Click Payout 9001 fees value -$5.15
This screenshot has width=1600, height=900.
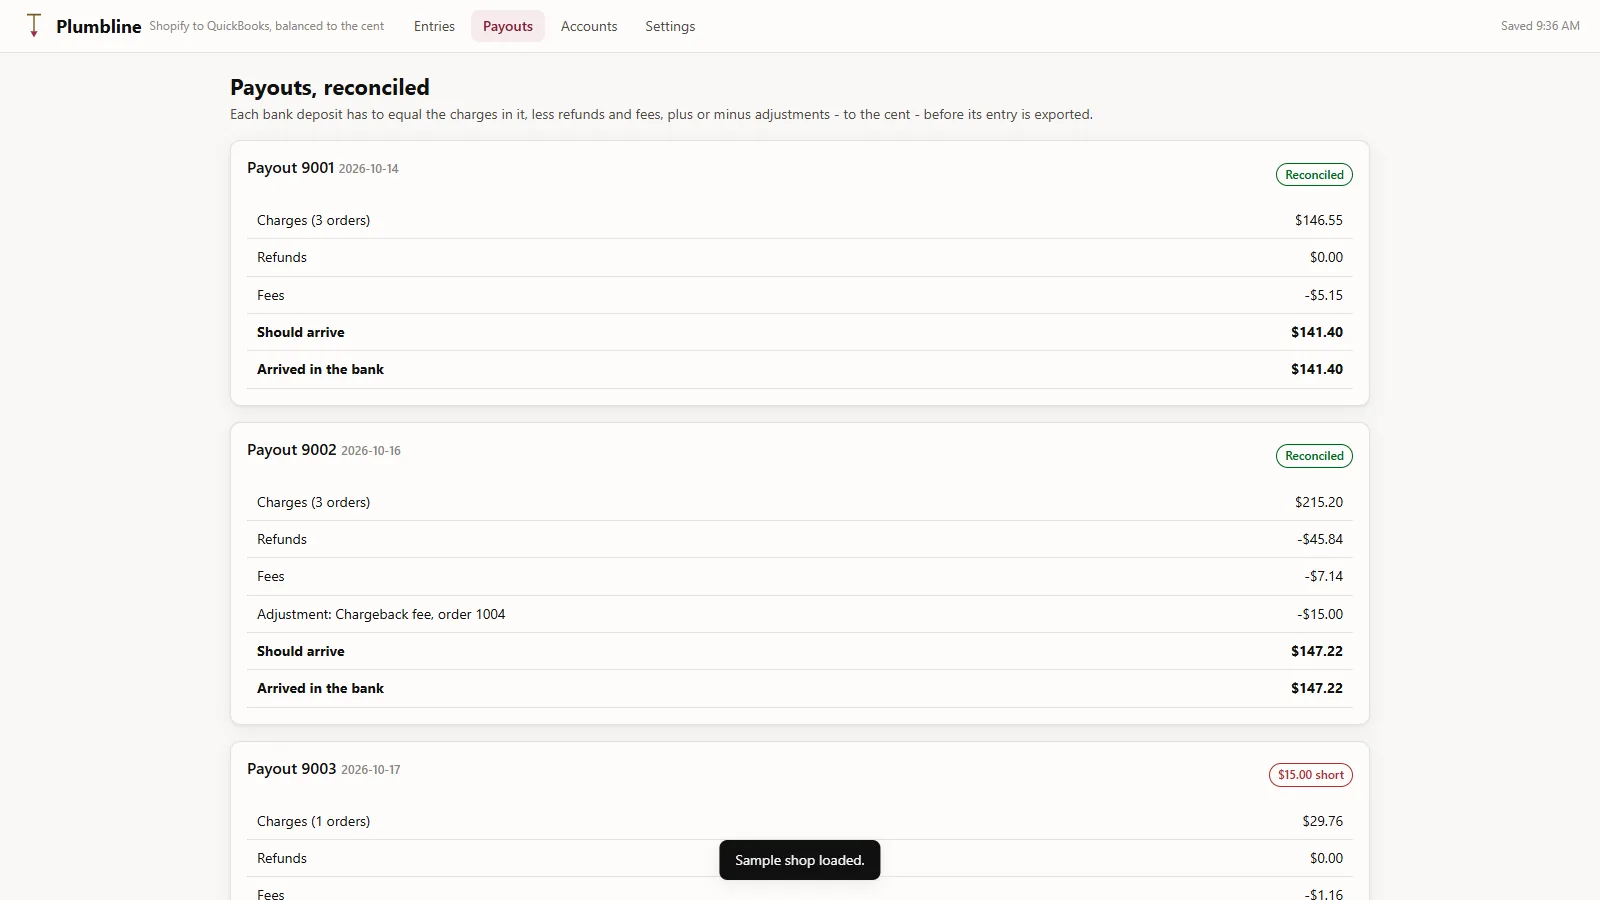point(1323,295)
